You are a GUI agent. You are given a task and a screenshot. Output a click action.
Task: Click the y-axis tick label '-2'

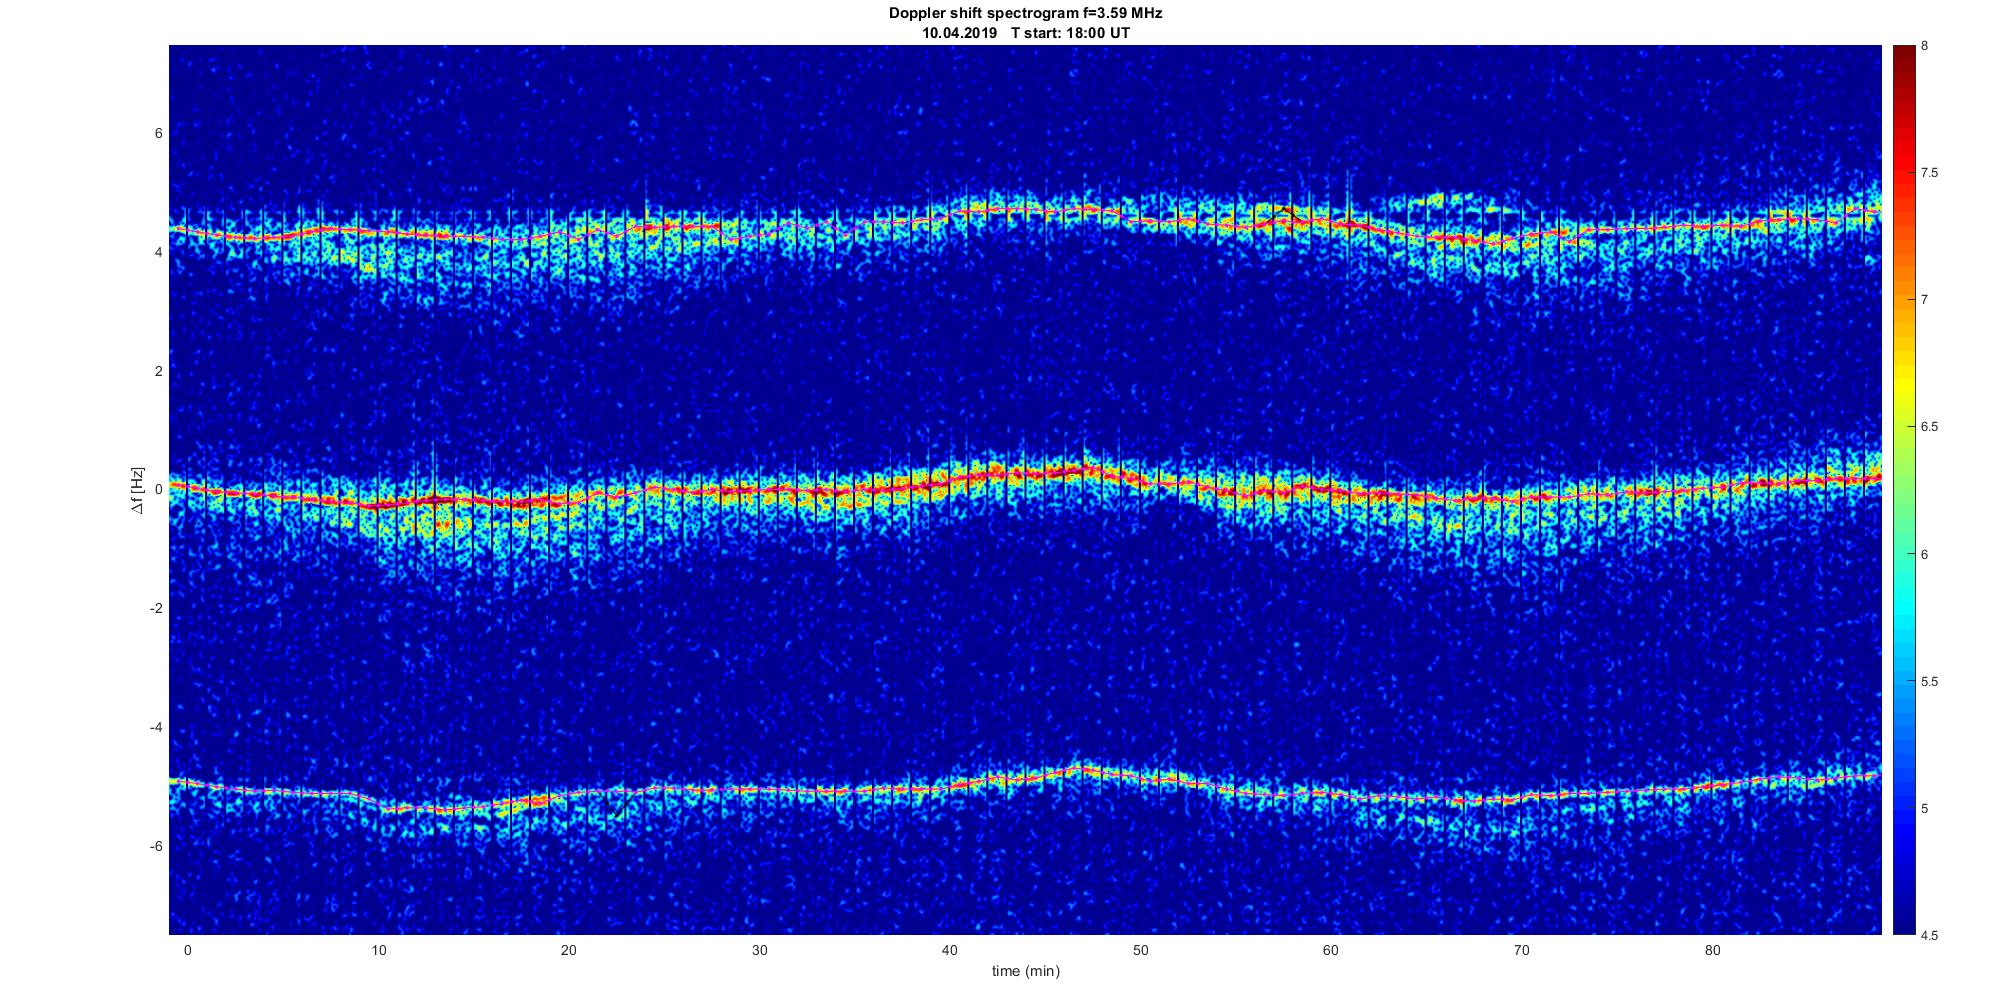156,609
